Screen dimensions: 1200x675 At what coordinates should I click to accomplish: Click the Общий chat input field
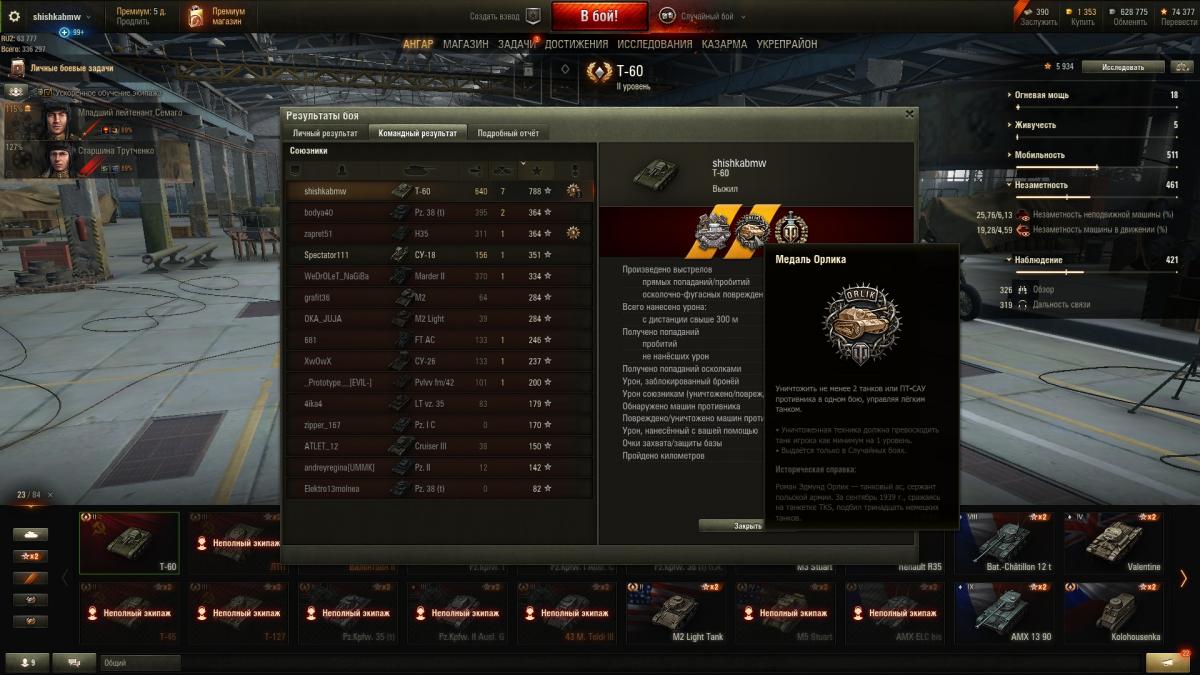coord(140,662)
